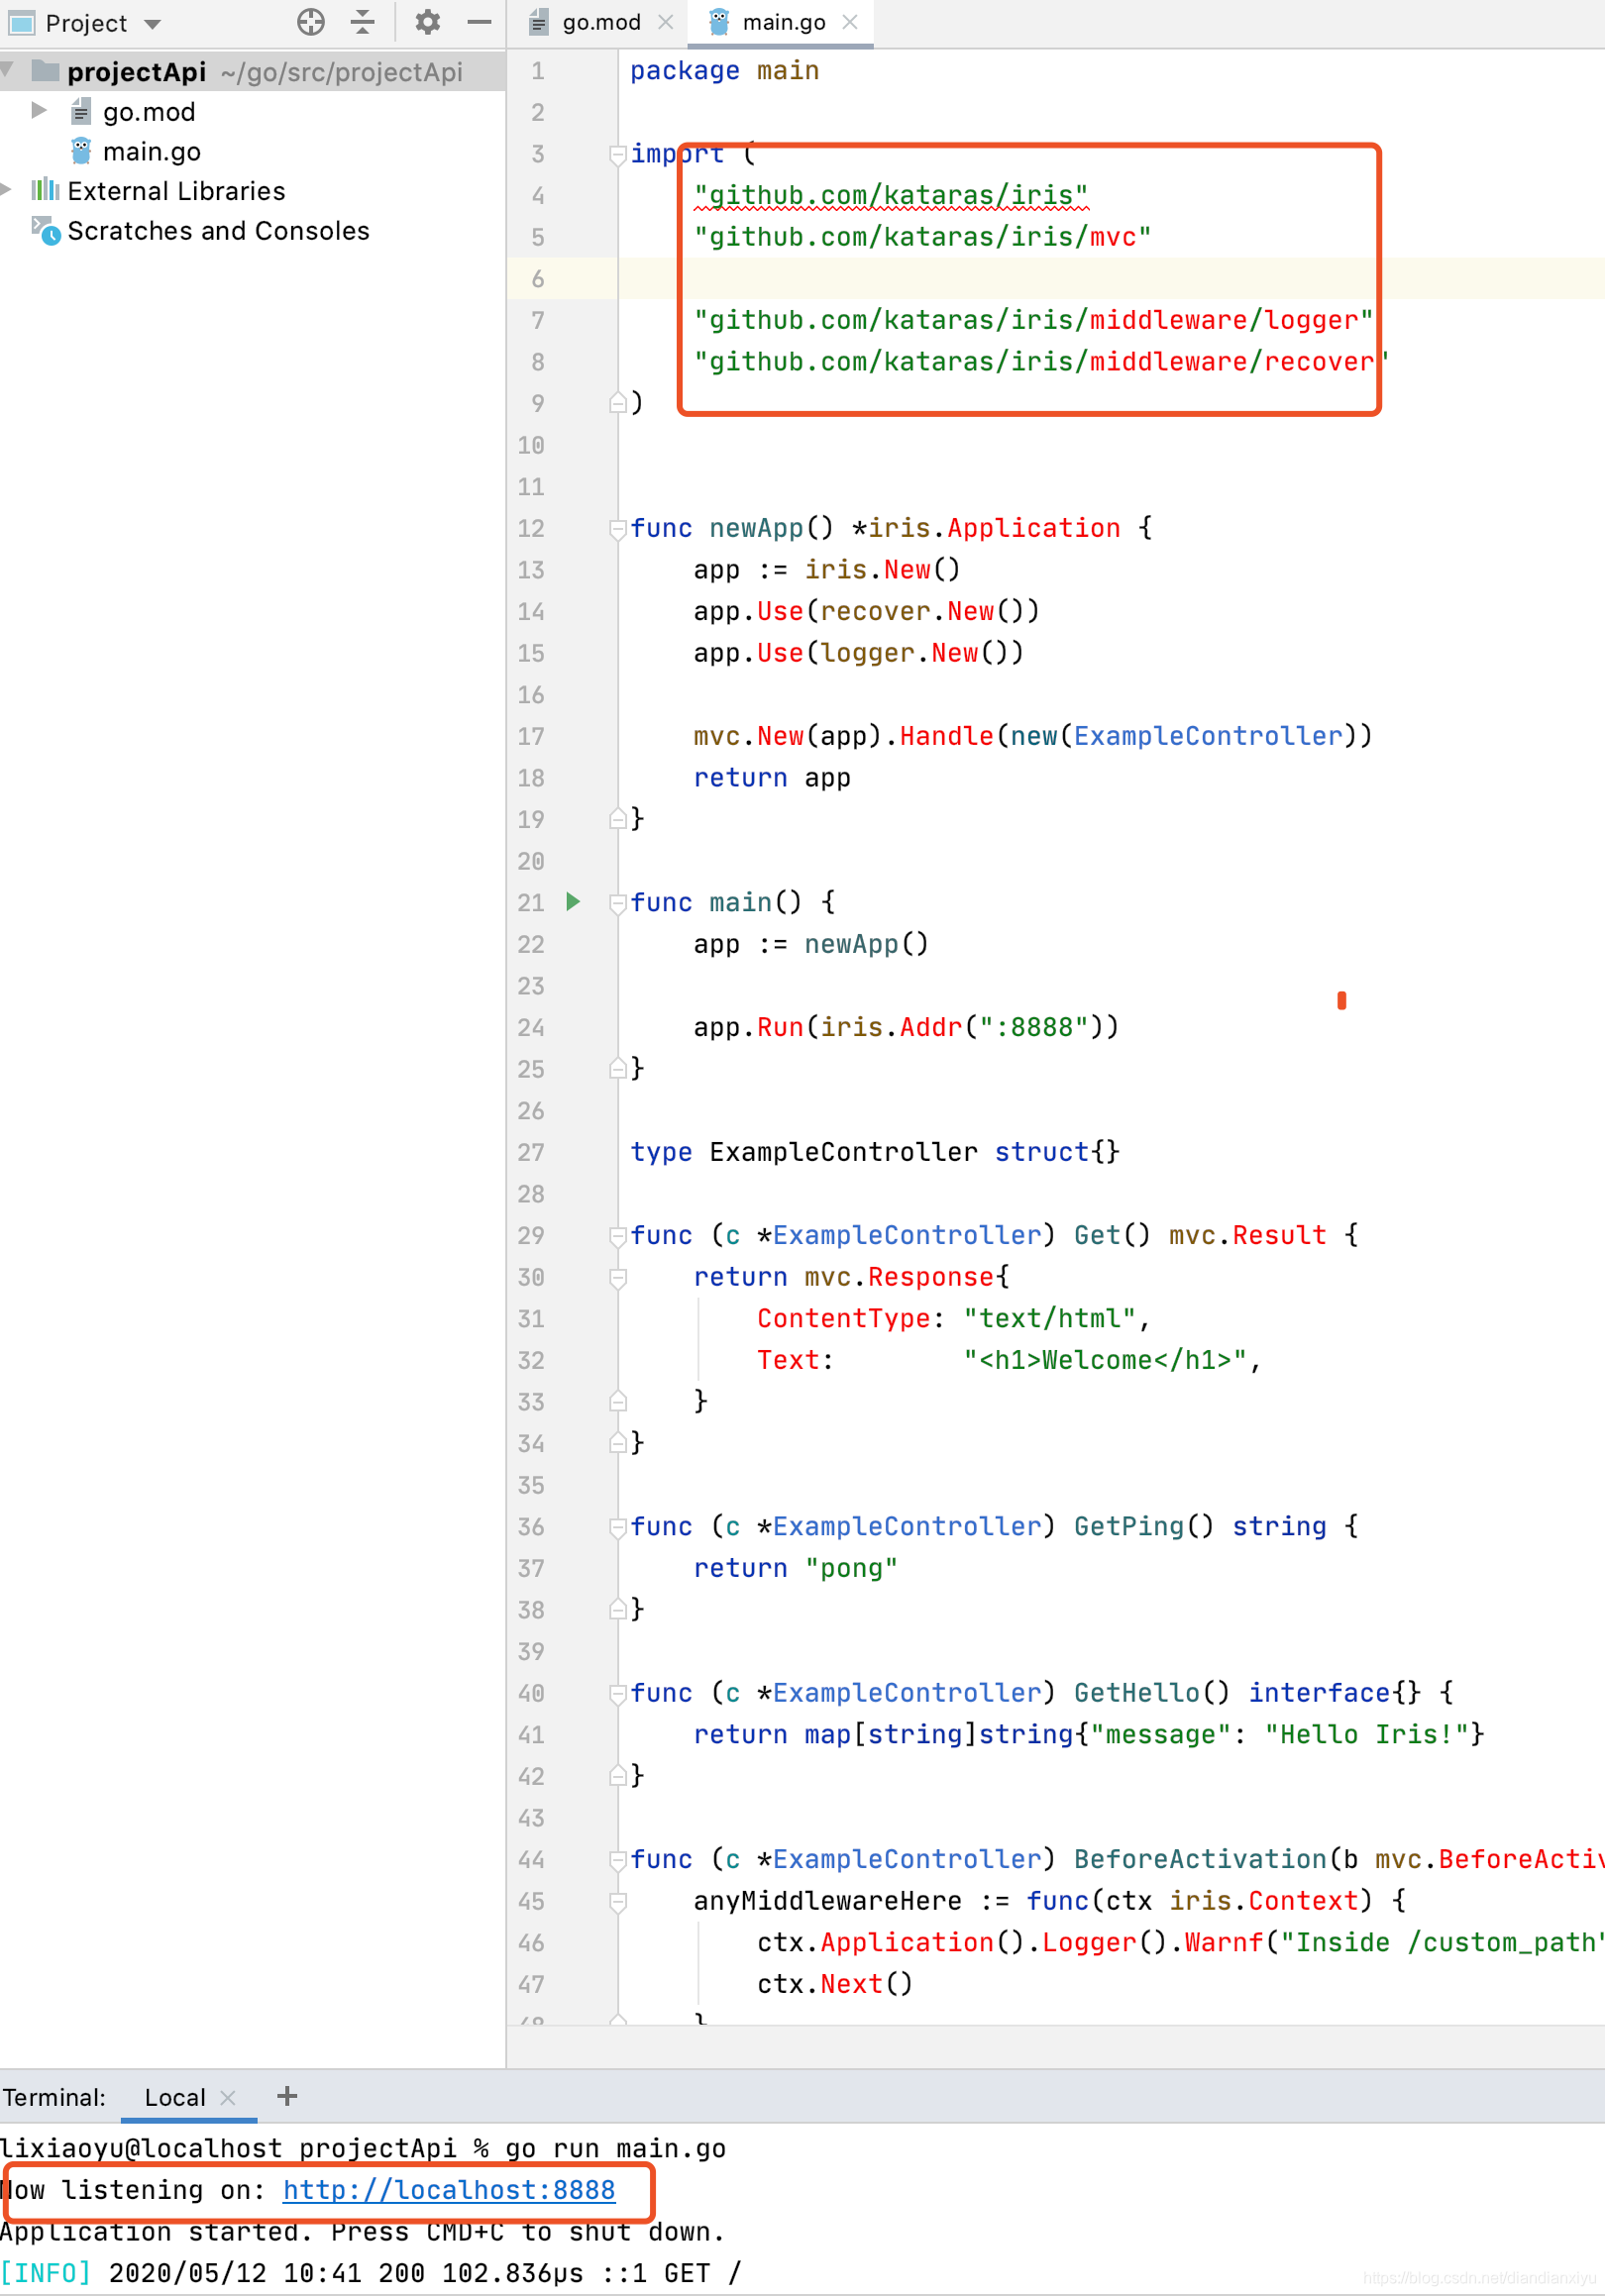Screen dimensions: 1605x2296
Task: Click the Project panel window icon
Action: point(21,22)
